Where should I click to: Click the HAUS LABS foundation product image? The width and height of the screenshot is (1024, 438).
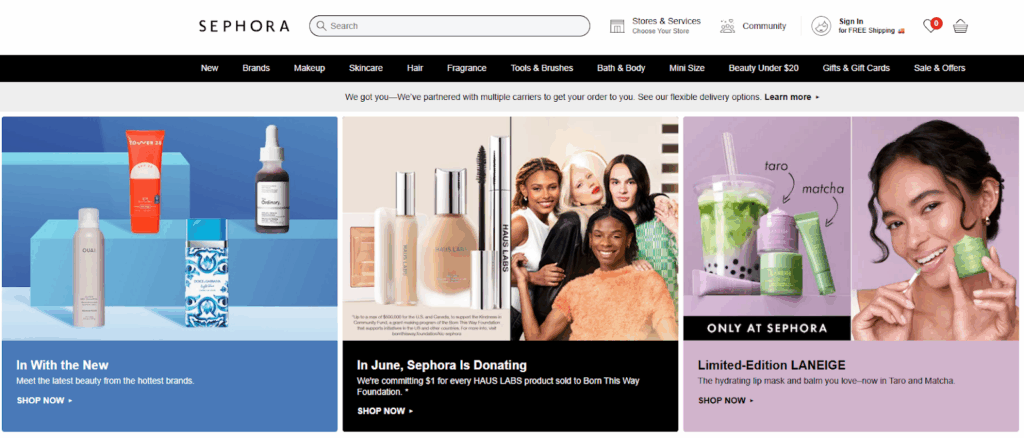[x=426, y=228]
